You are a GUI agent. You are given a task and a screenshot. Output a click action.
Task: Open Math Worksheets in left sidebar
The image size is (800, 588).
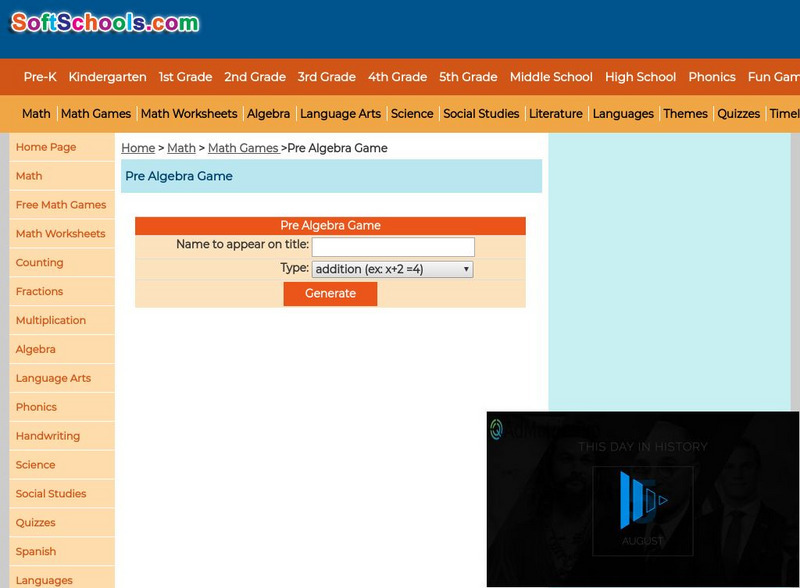pos(62,233)
